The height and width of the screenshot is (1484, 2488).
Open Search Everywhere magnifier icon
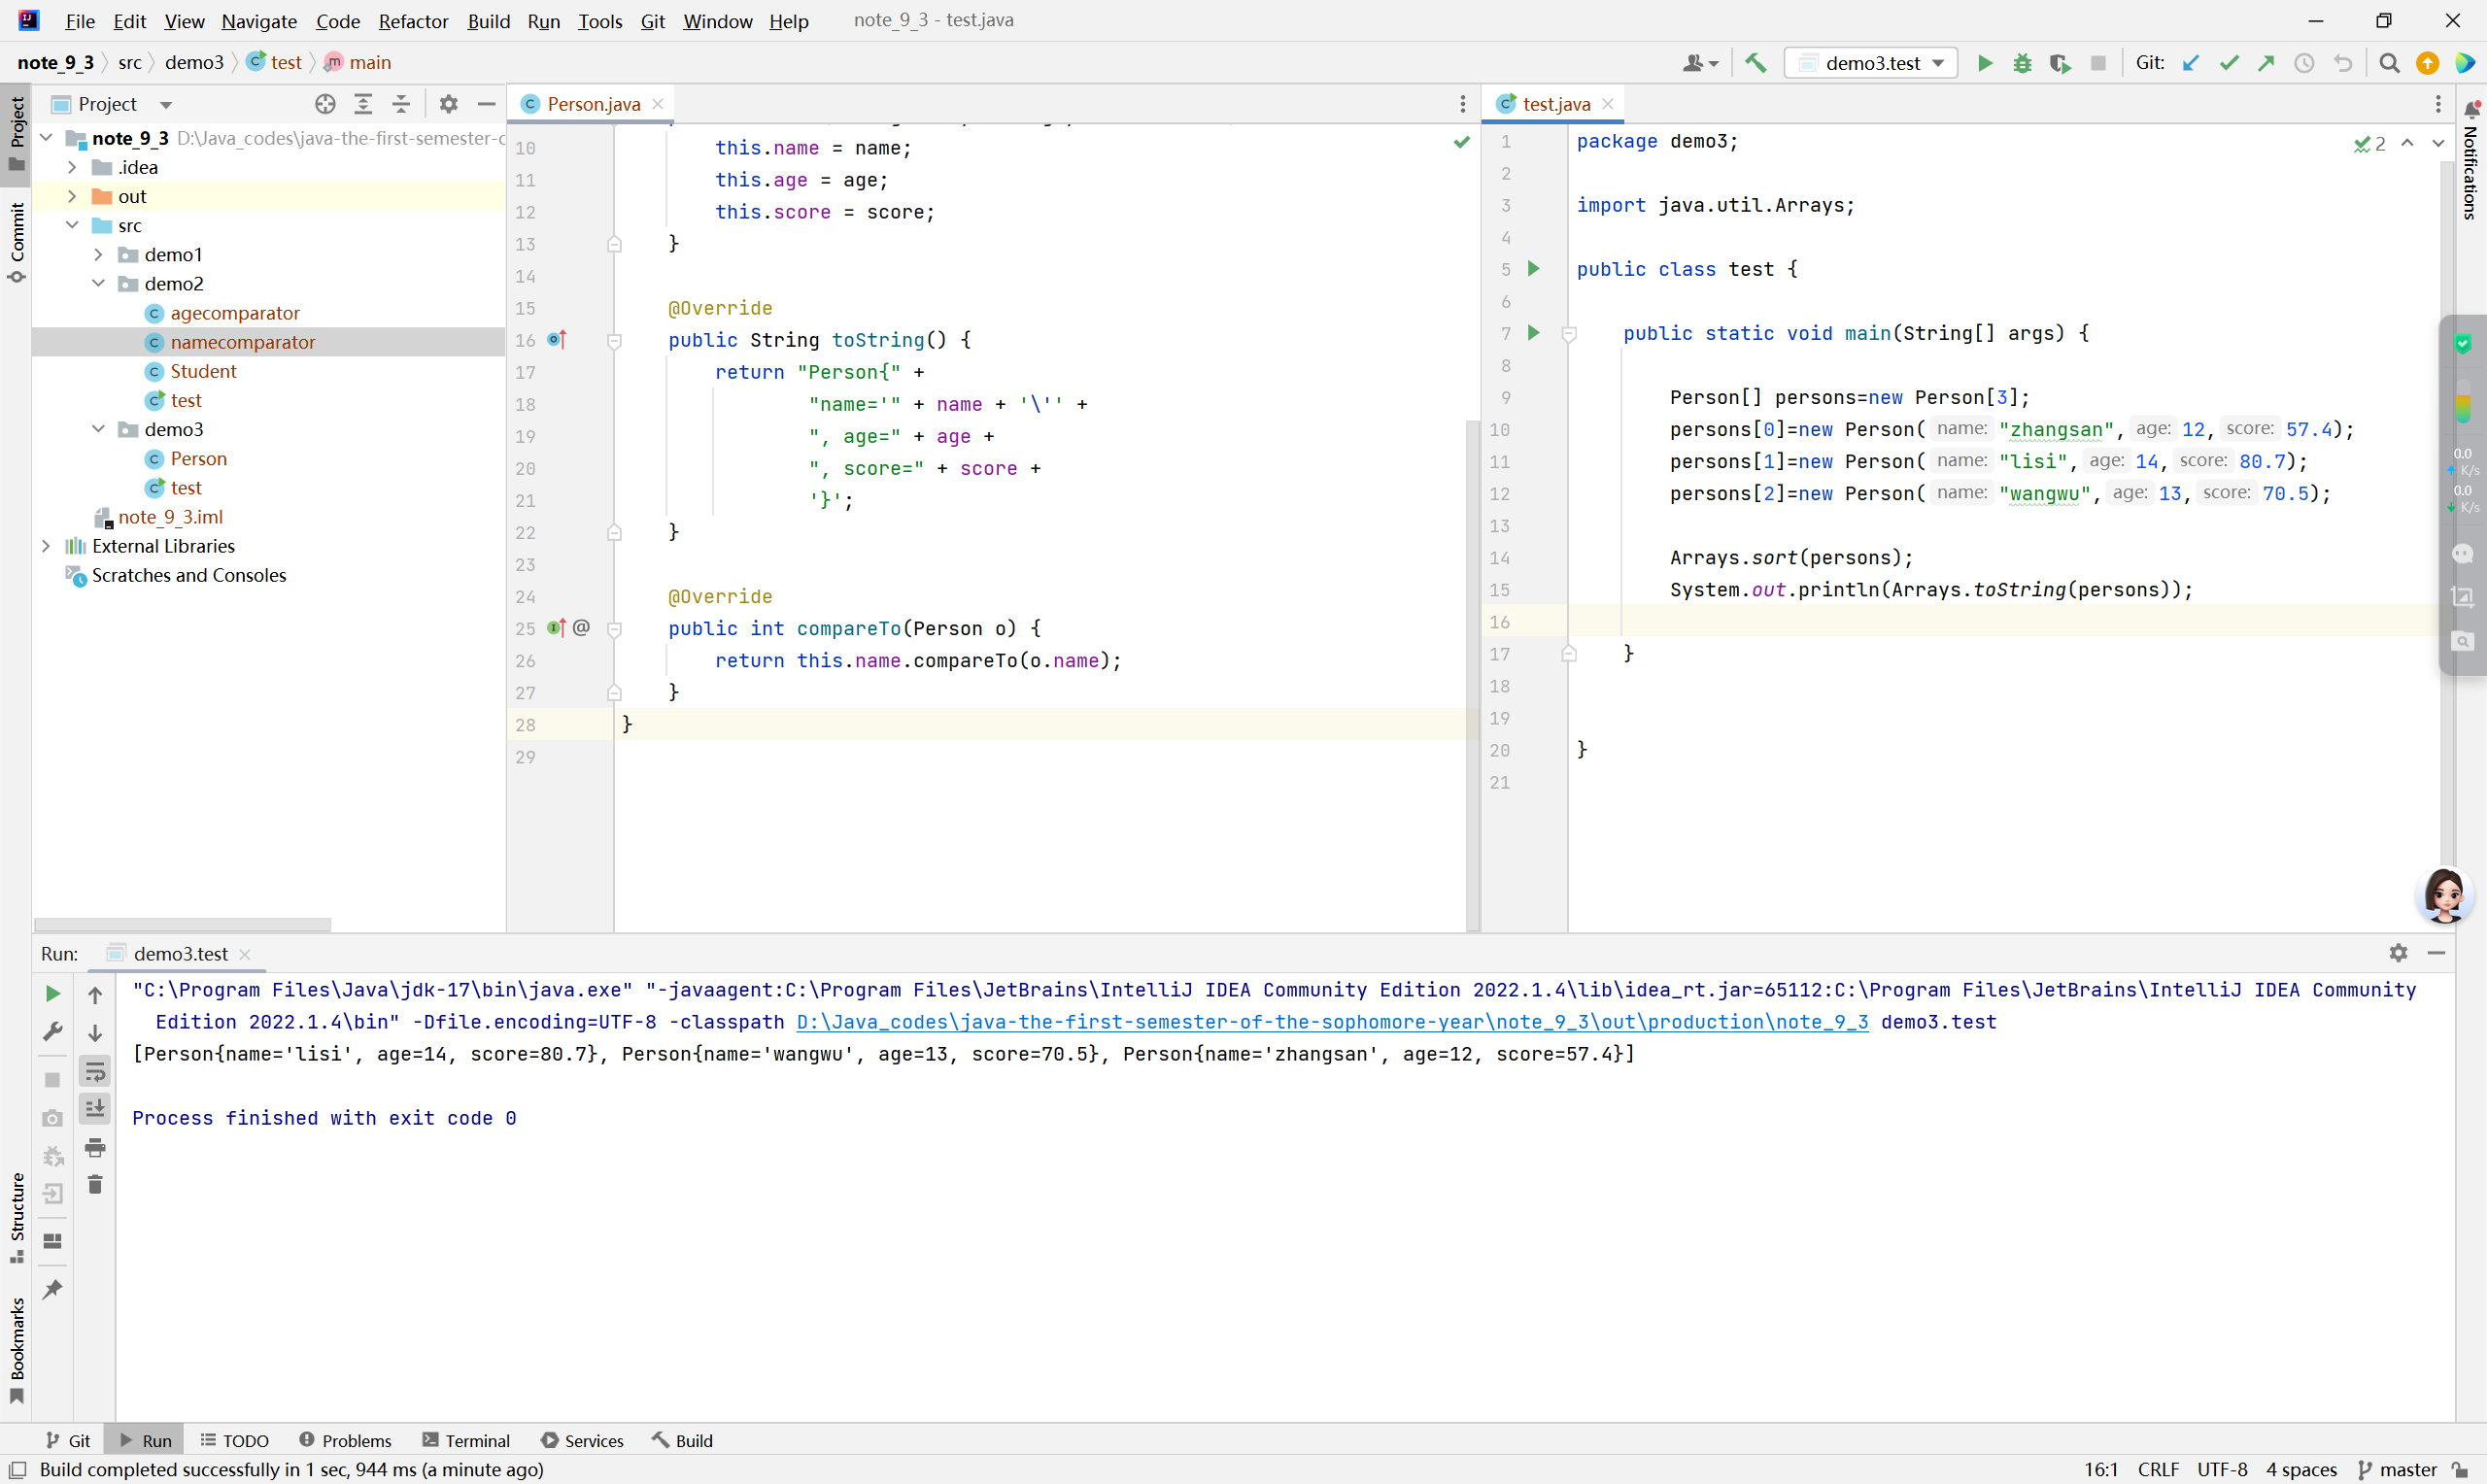pos(2390,63)
